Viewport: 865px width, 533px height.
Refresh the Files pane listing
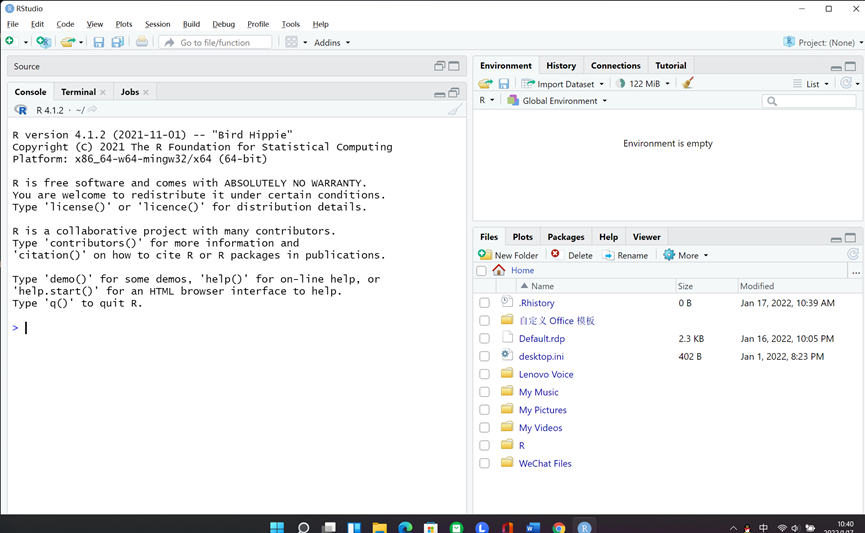(x=853, y=254)
